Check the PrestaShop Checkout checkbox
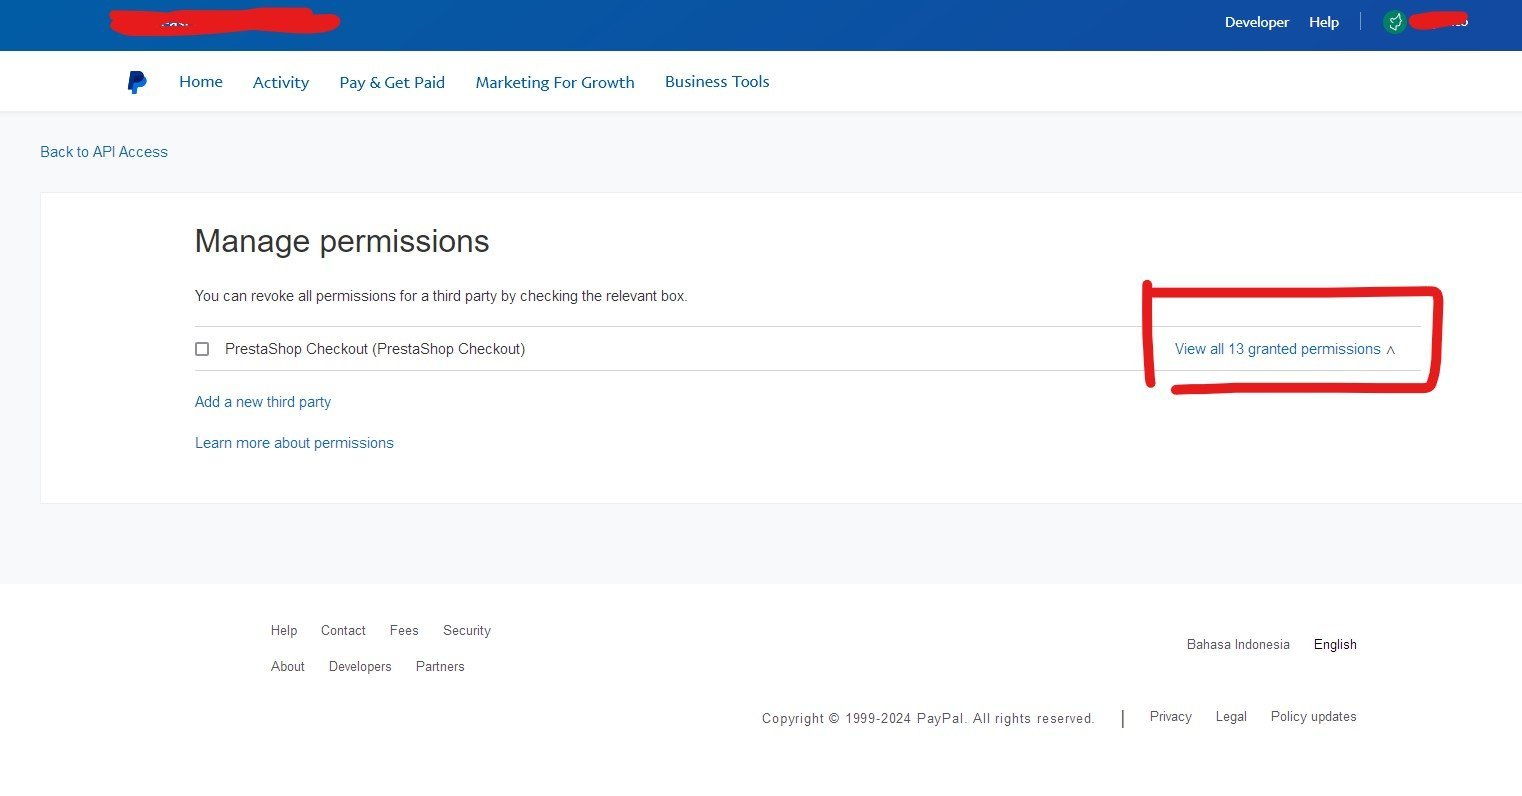This screenshot has height=796, width=1522. 202,349
